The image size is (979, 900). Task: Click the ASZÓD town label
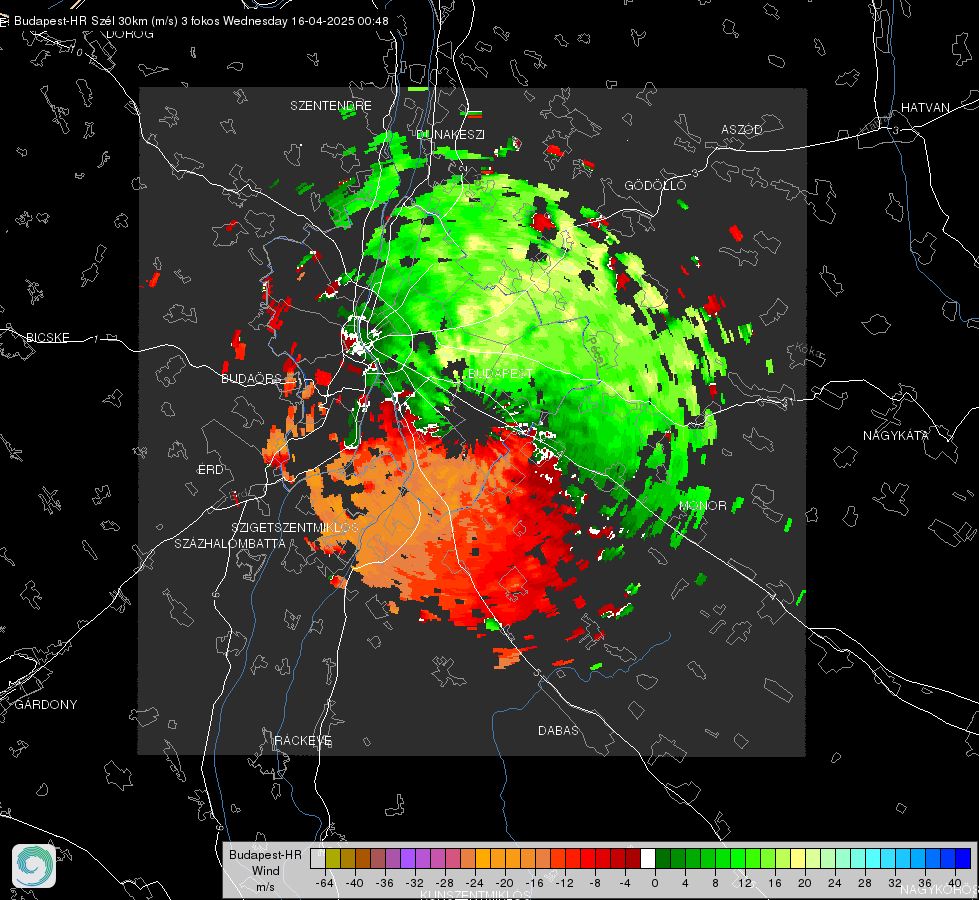[x=742, y=130]
